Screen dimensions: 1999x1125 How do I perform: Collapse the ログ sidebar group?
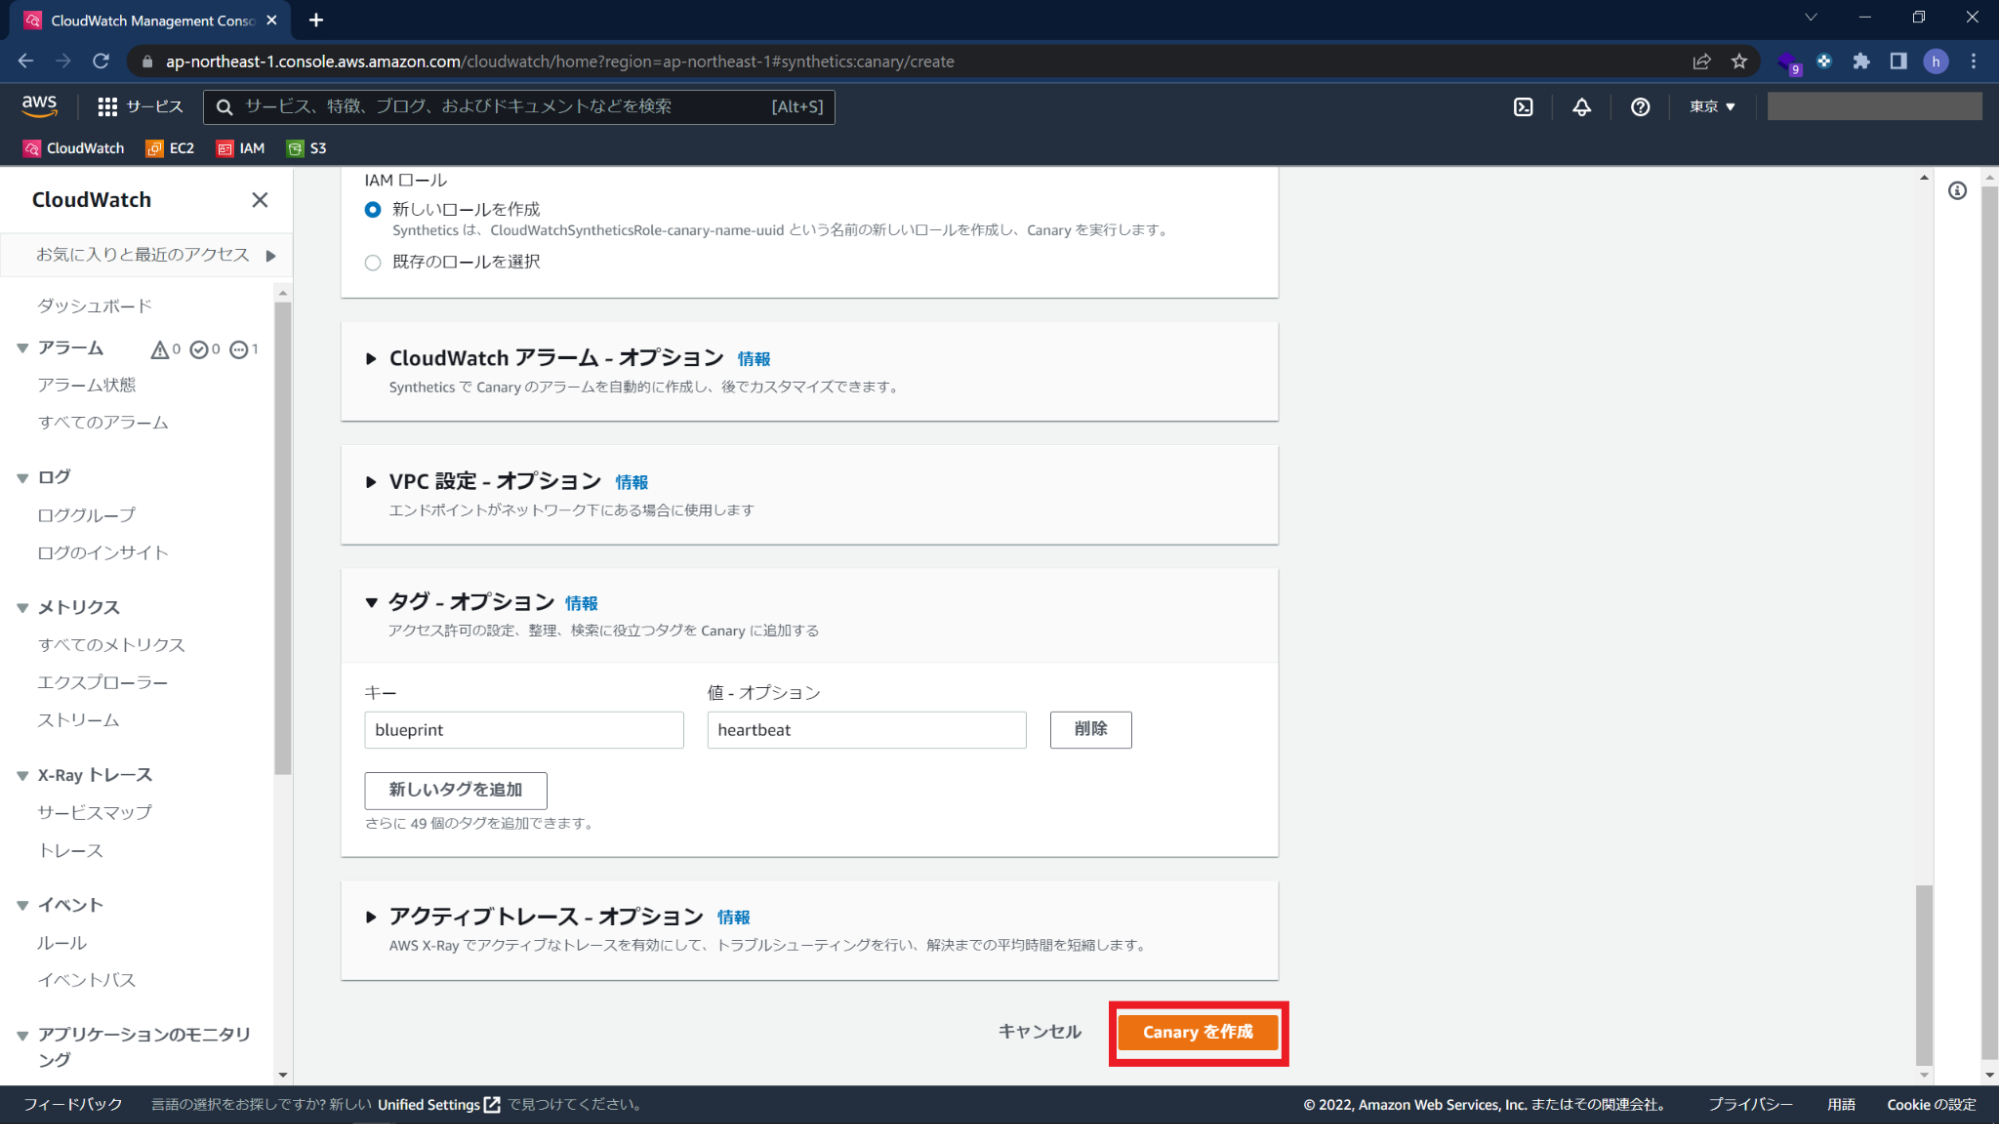(22, 478)
